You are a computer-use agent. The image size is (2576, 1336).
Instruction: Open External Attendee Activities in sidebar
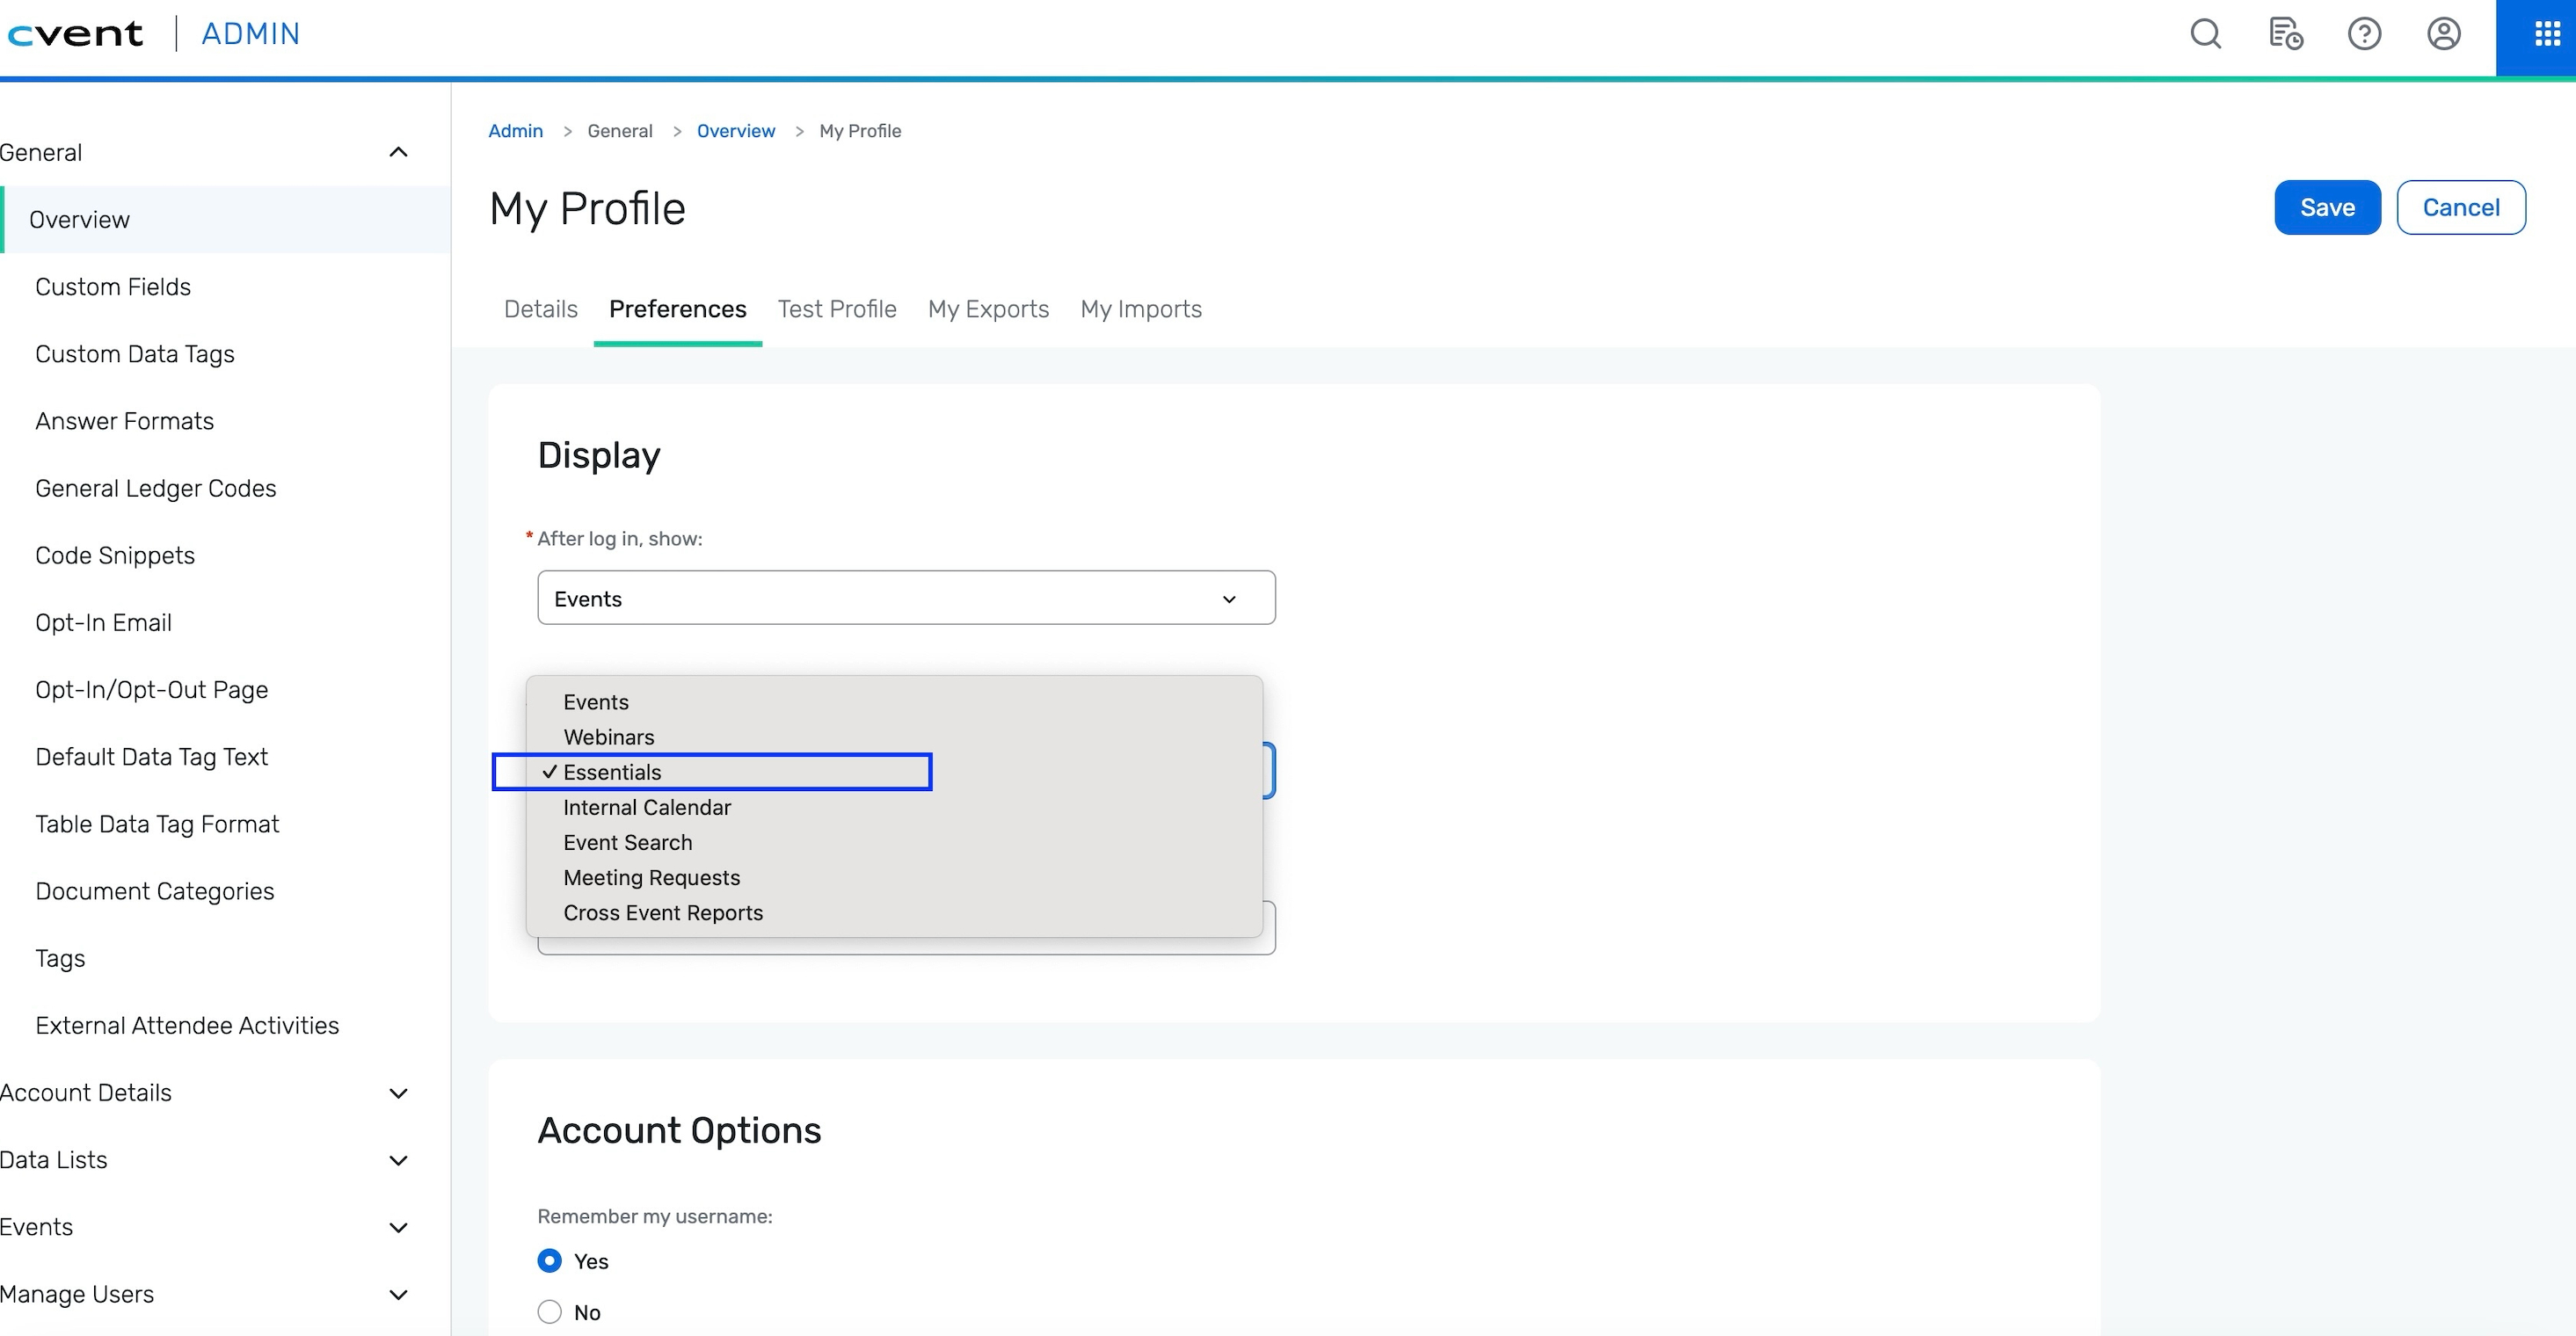pyautogui.click(x=187, y=1025)
